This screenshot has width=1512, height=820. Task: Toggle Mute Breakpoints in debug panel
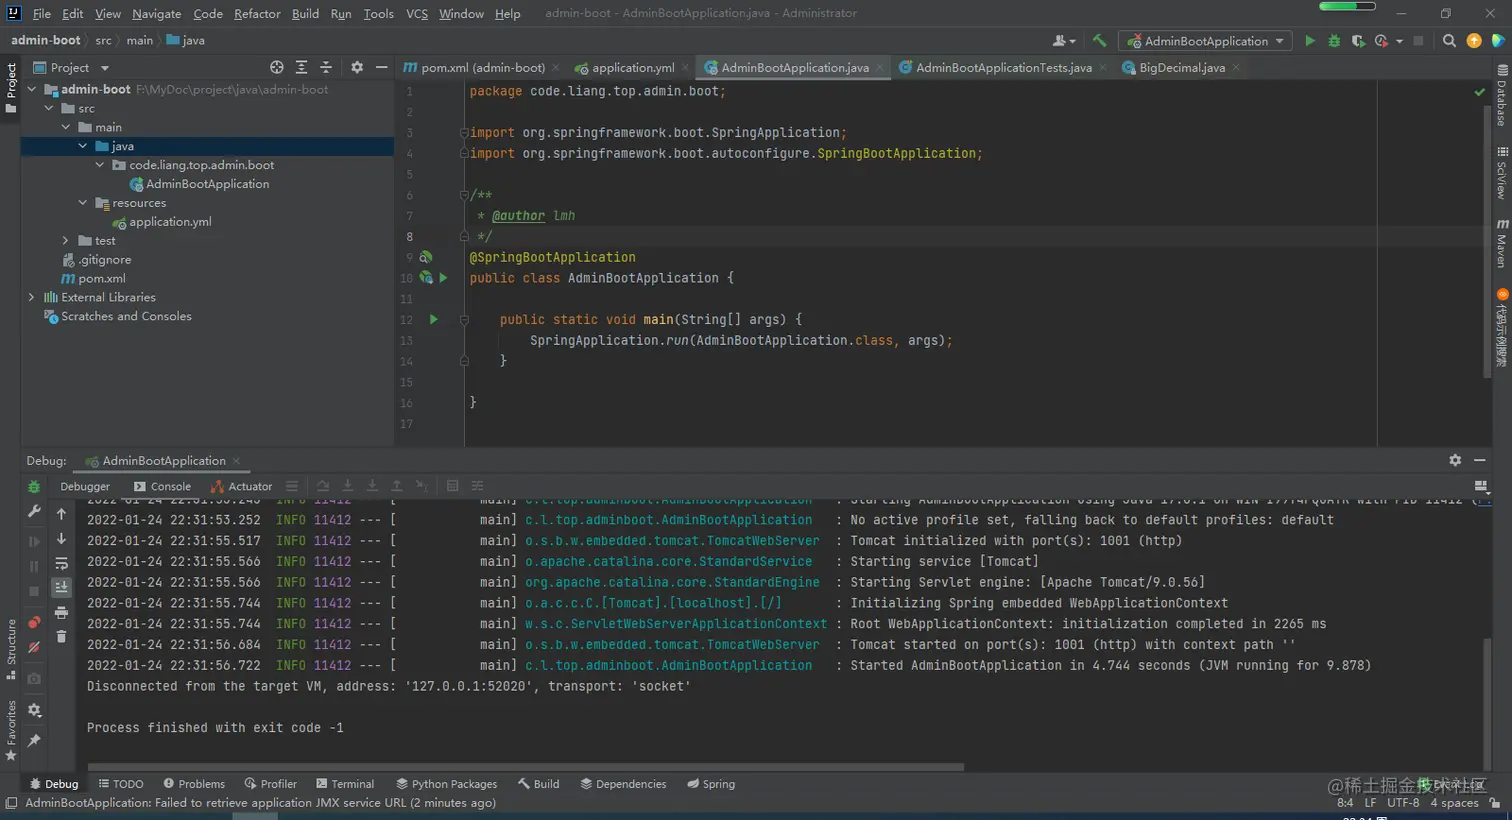pyautogui.click(x=34, y=647)
